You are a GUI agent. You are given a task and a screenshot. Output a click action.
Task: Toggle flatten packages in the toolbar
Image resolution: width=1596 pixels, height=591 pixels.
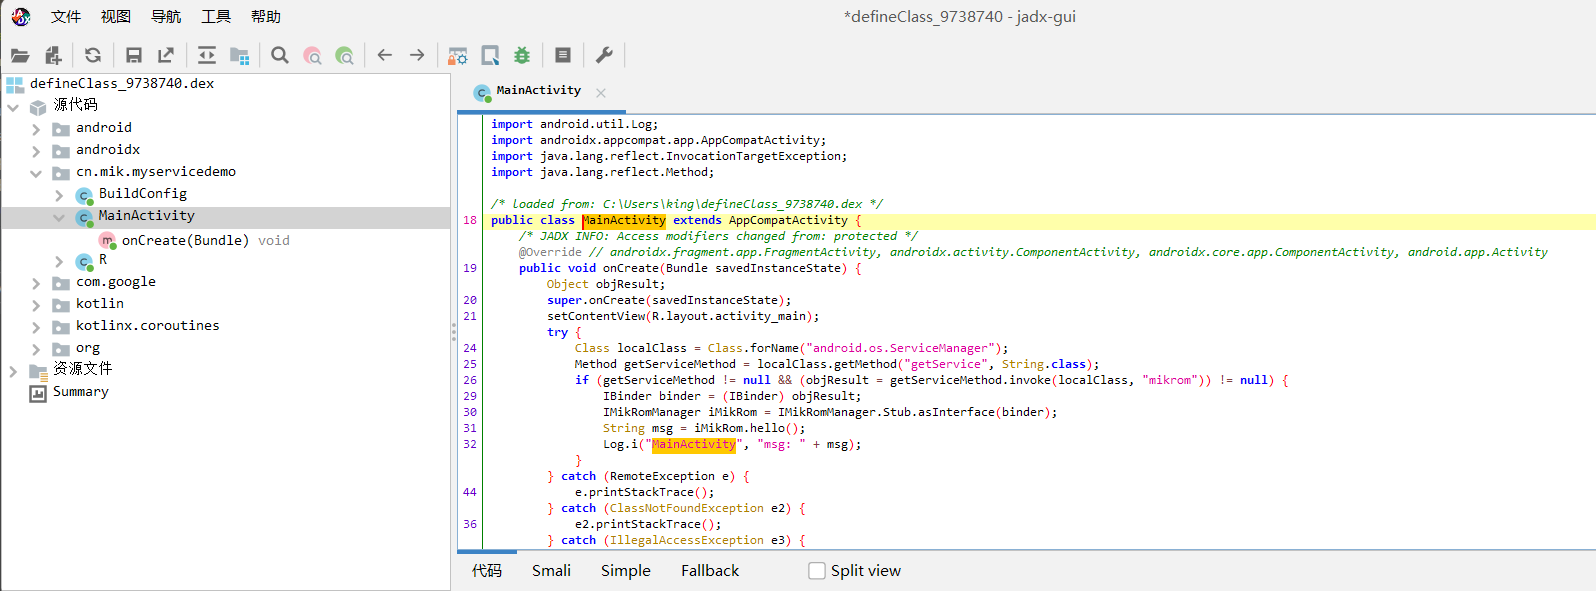(x=240, y=56)
